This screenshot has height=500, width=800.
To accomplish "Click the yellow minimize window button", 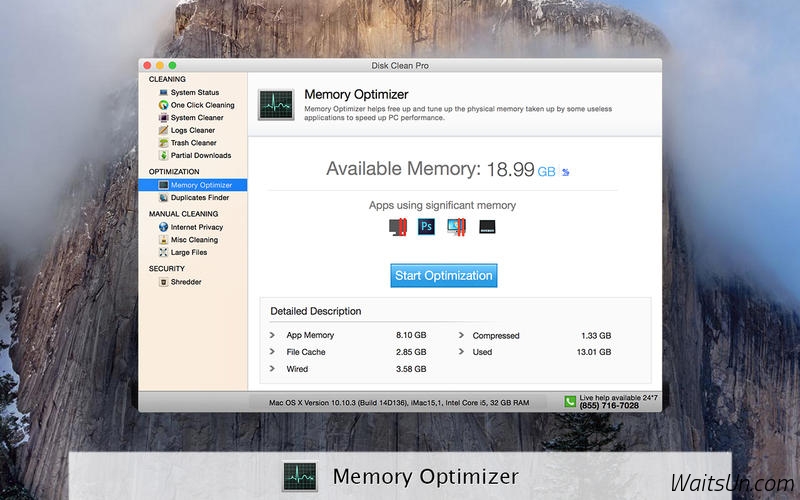I will [160, 65].
